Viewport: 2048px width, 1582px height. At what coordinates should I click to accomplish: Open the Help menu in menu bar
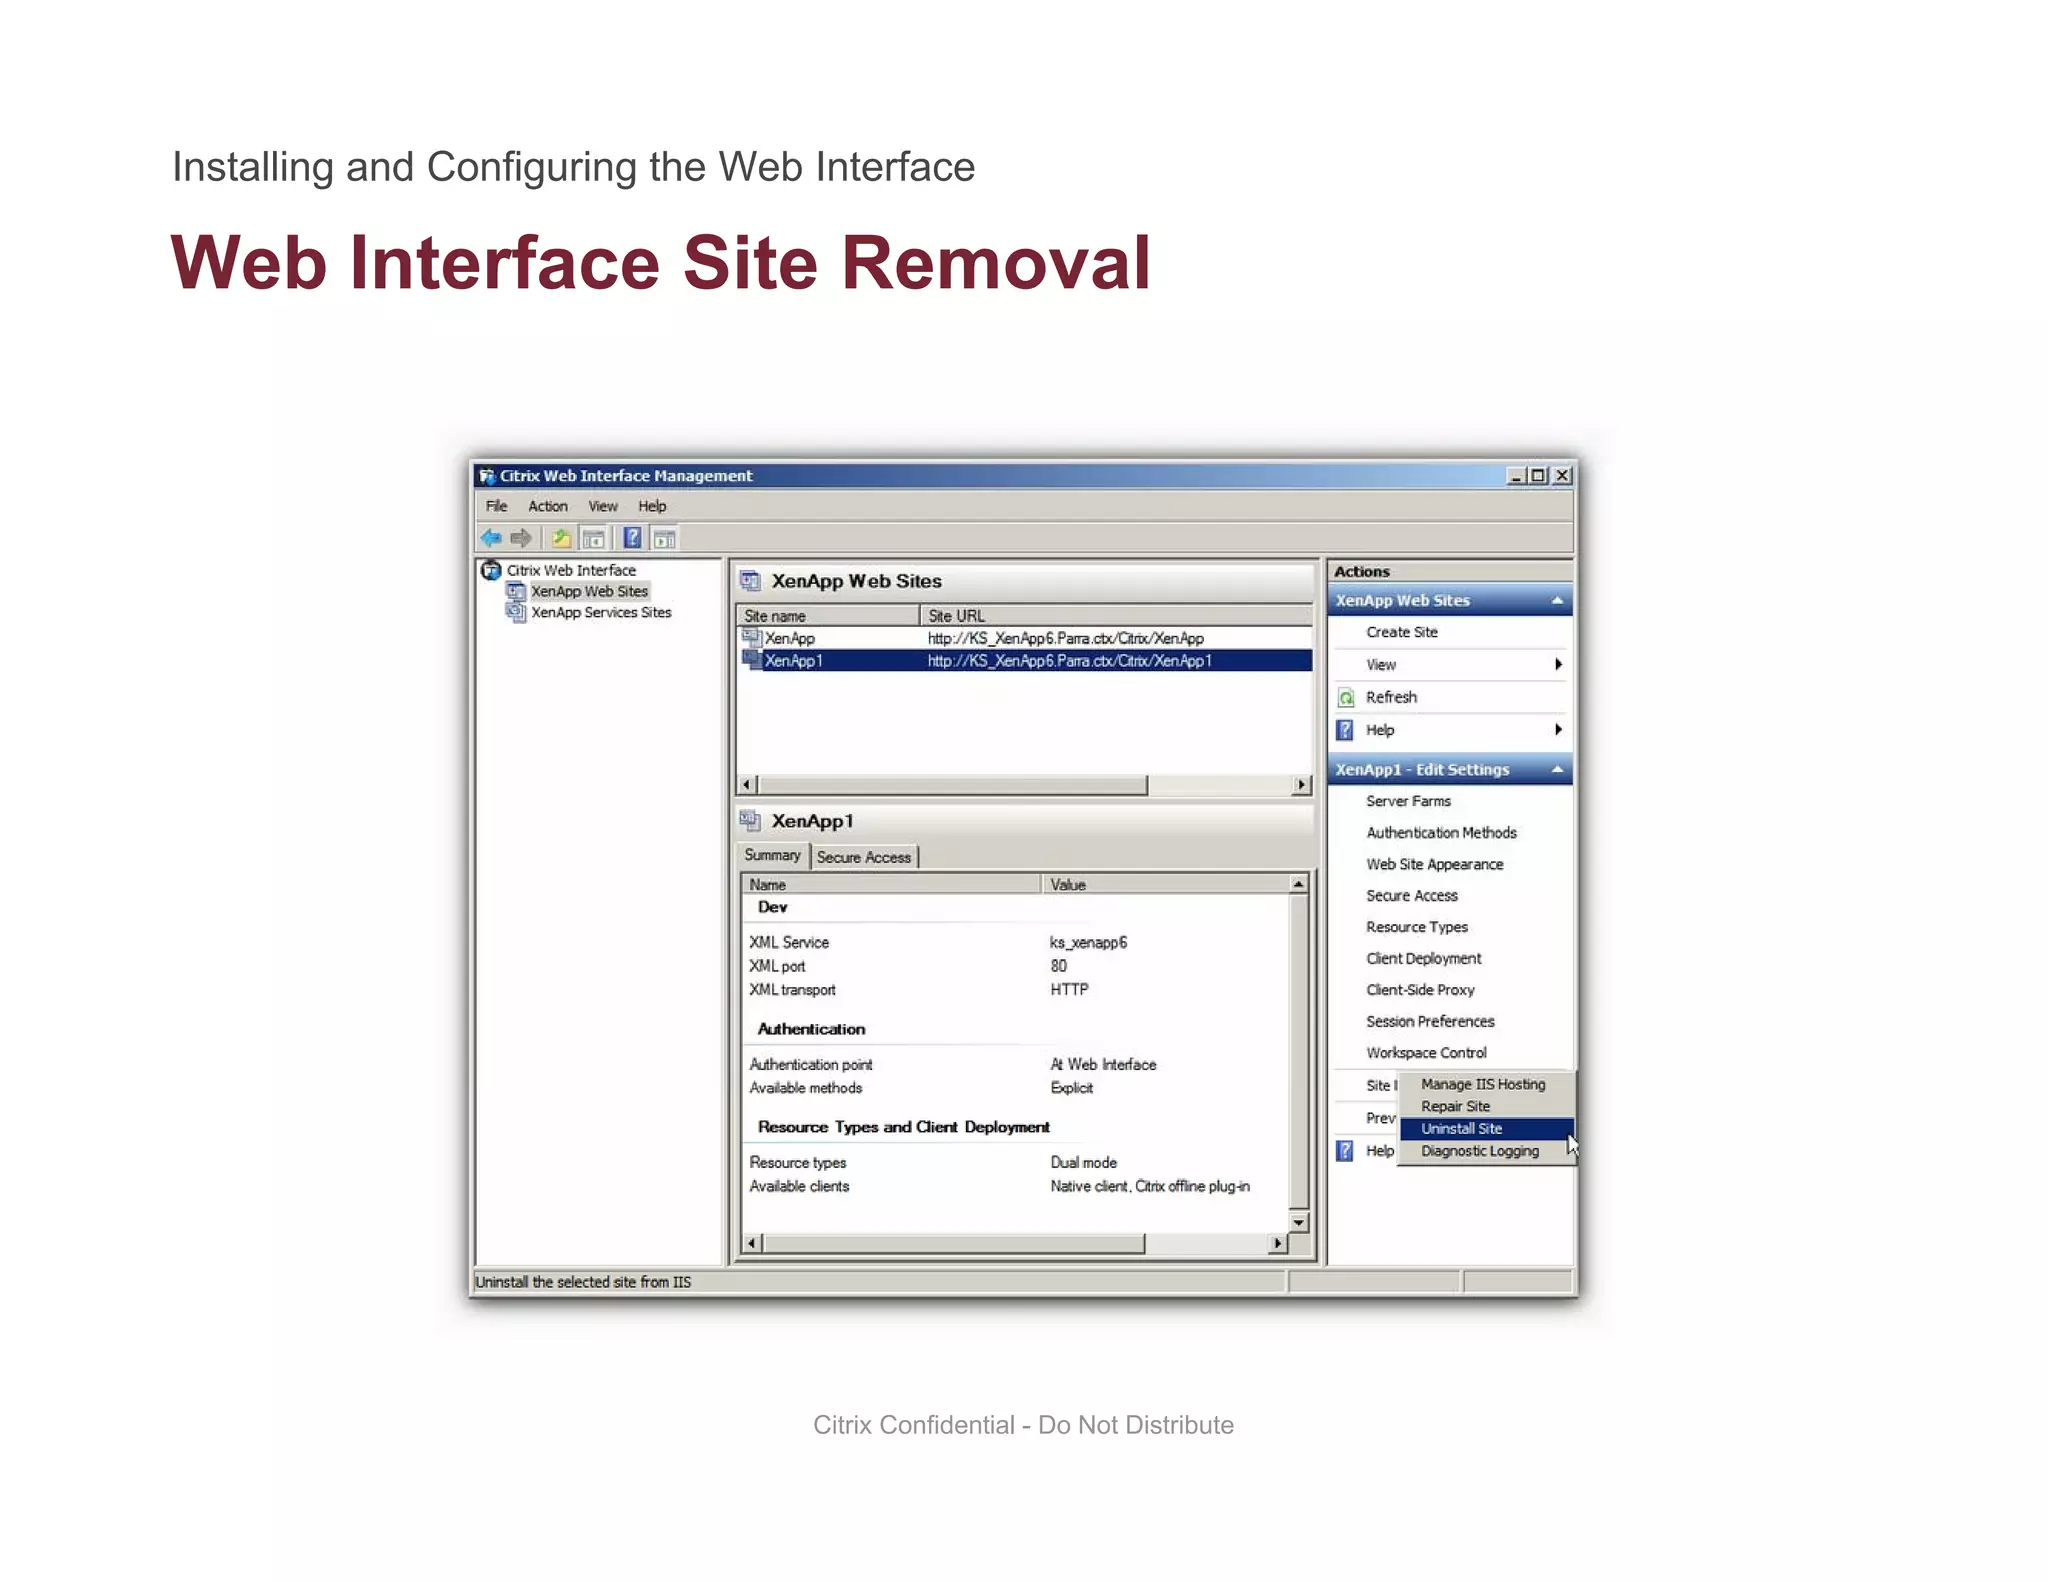click(x=652, y=506)
